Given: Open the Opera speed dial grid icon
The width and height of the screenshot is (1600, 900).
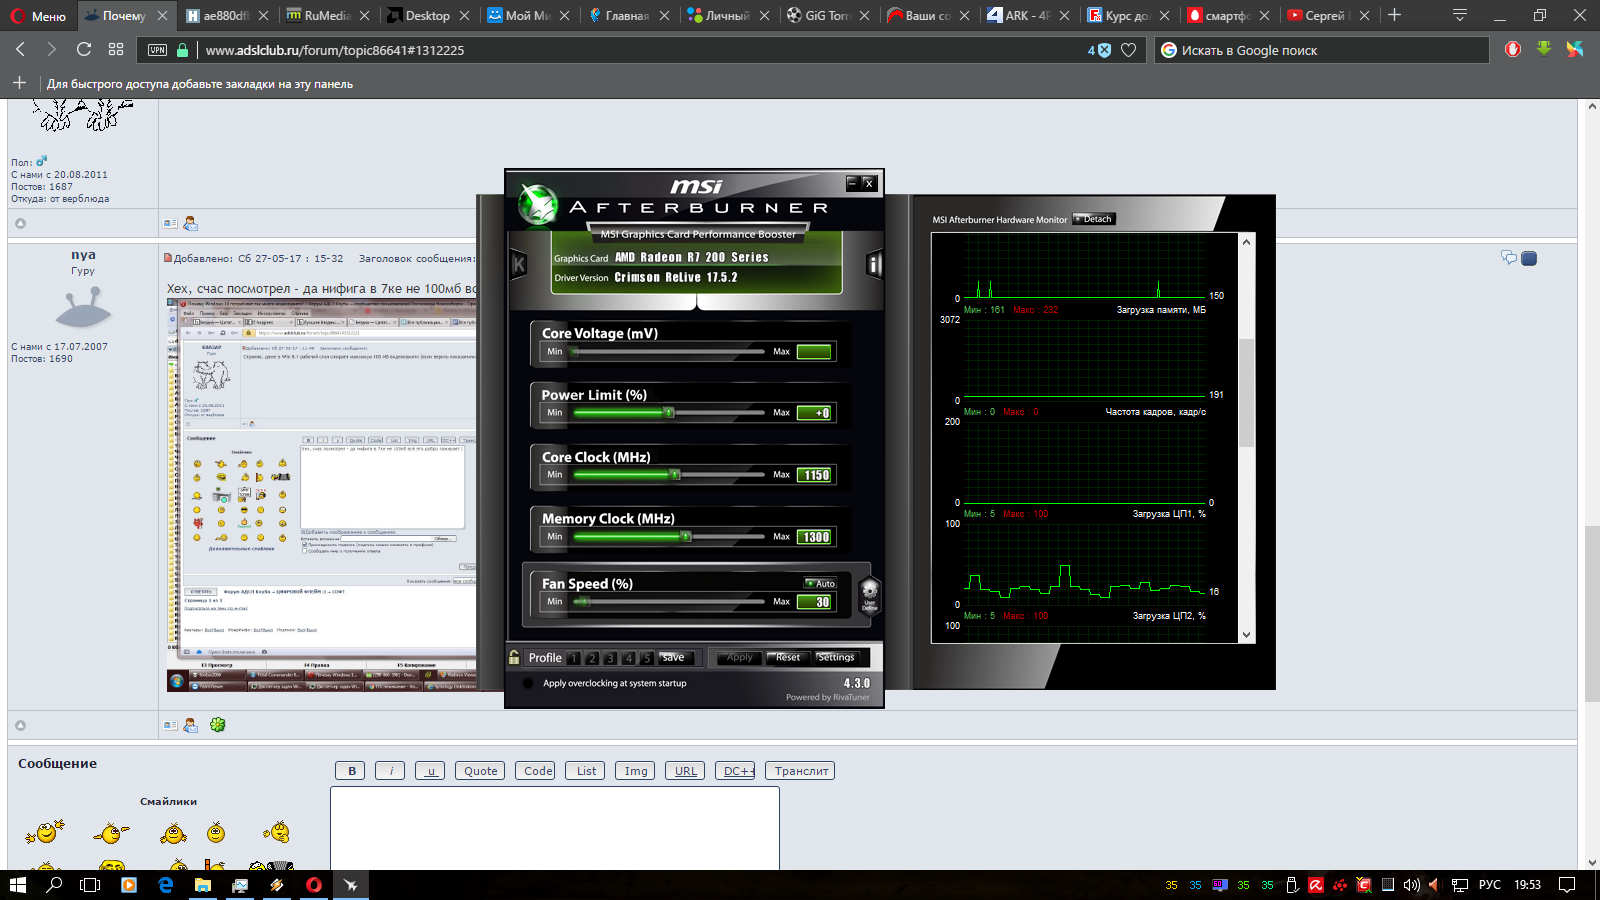Looking at the screenshot, I should (116, 50).
